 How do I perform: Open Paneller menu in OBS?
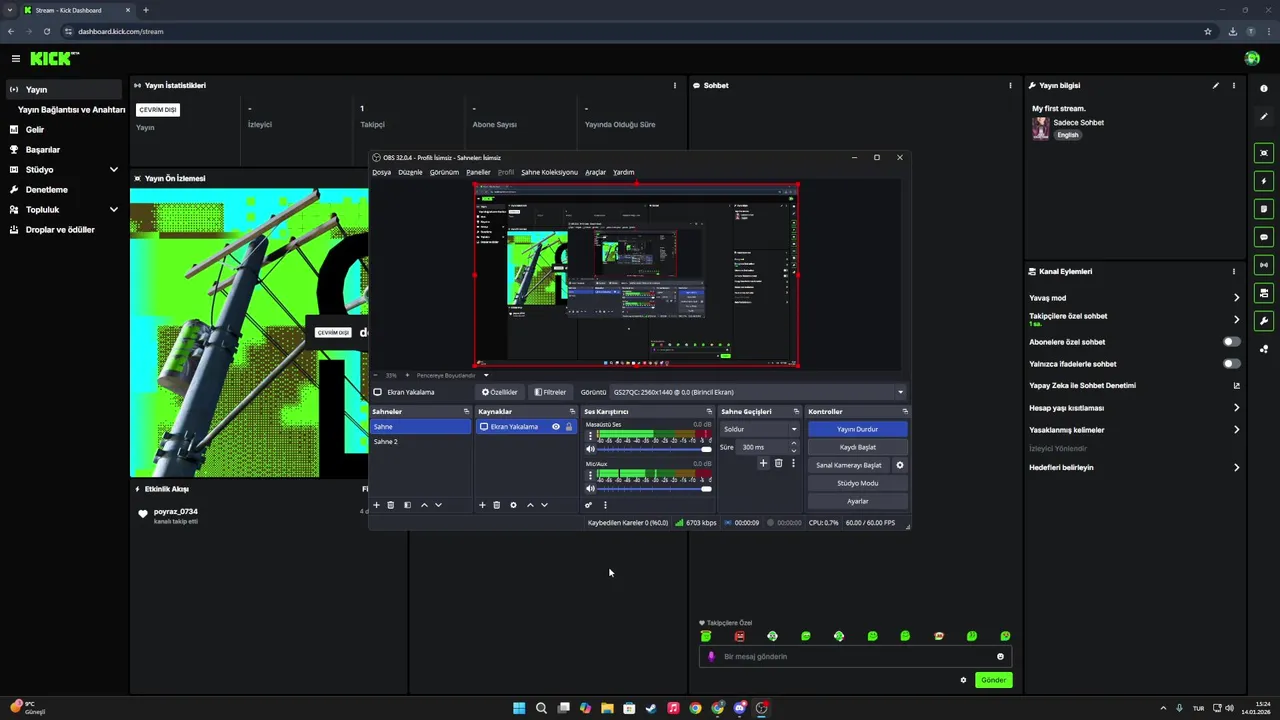pyautogui.click(x=478, y=172)
